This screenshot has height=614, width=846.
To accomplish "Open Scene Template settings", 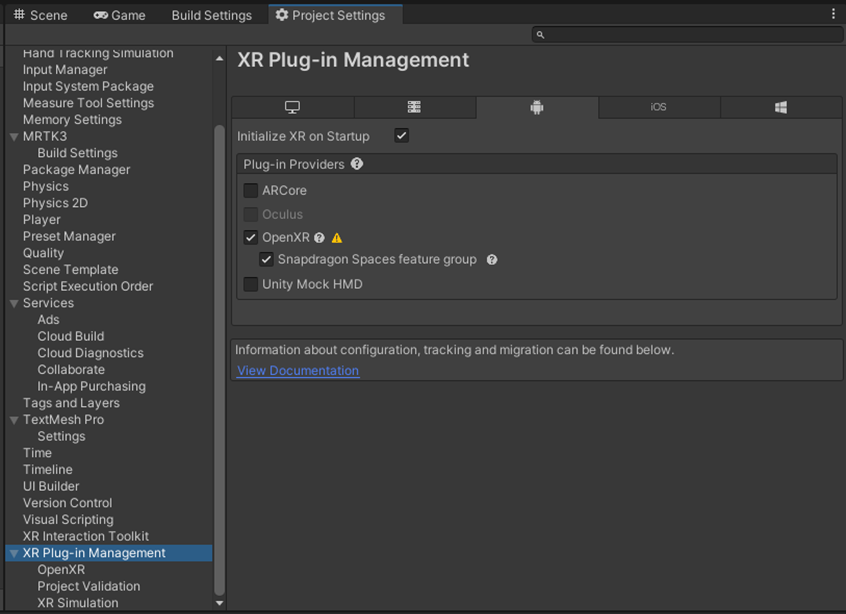I will [x=70, y=270].
